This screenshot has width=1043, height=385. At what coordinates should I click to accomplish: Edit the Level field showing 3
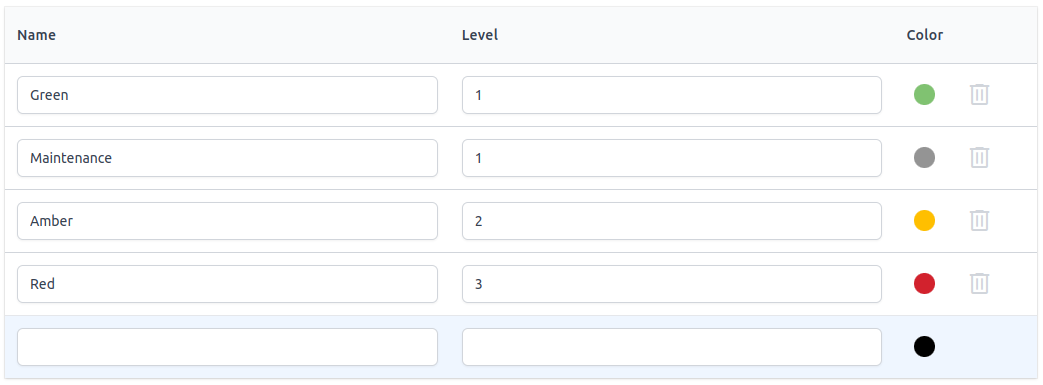[672, 284]
